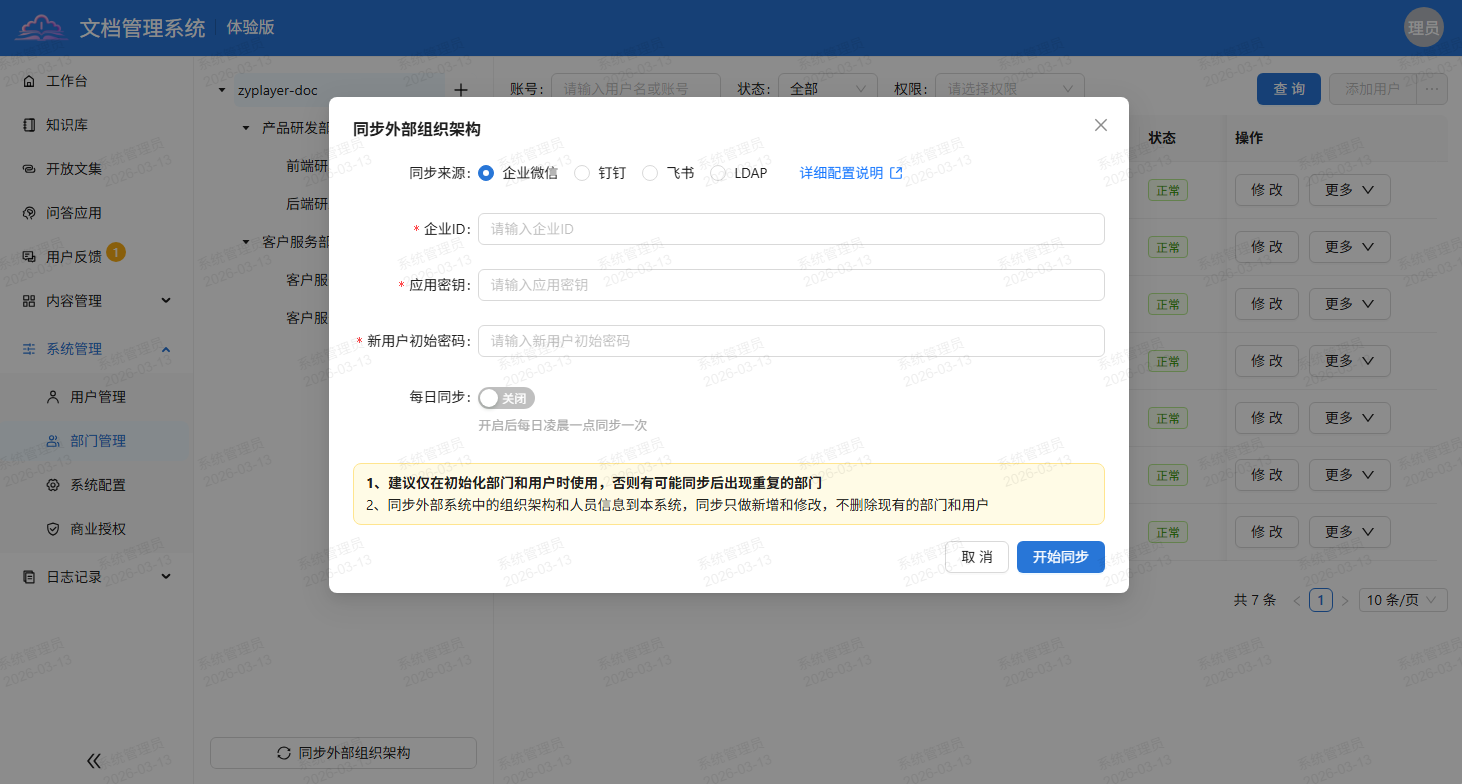Open the 10条/页 page size dropdown

[1404, 600]
